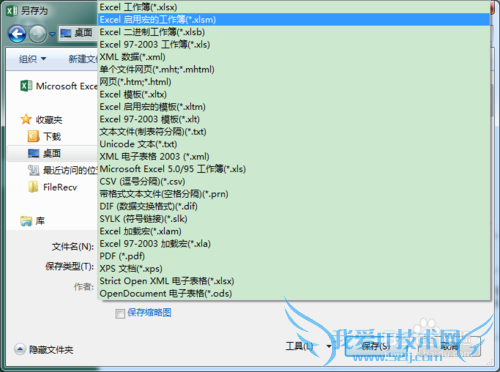
Task: Choose 带格式文本文件(空格分隔)(*.prn) type
Action: [x=294, y=194]
